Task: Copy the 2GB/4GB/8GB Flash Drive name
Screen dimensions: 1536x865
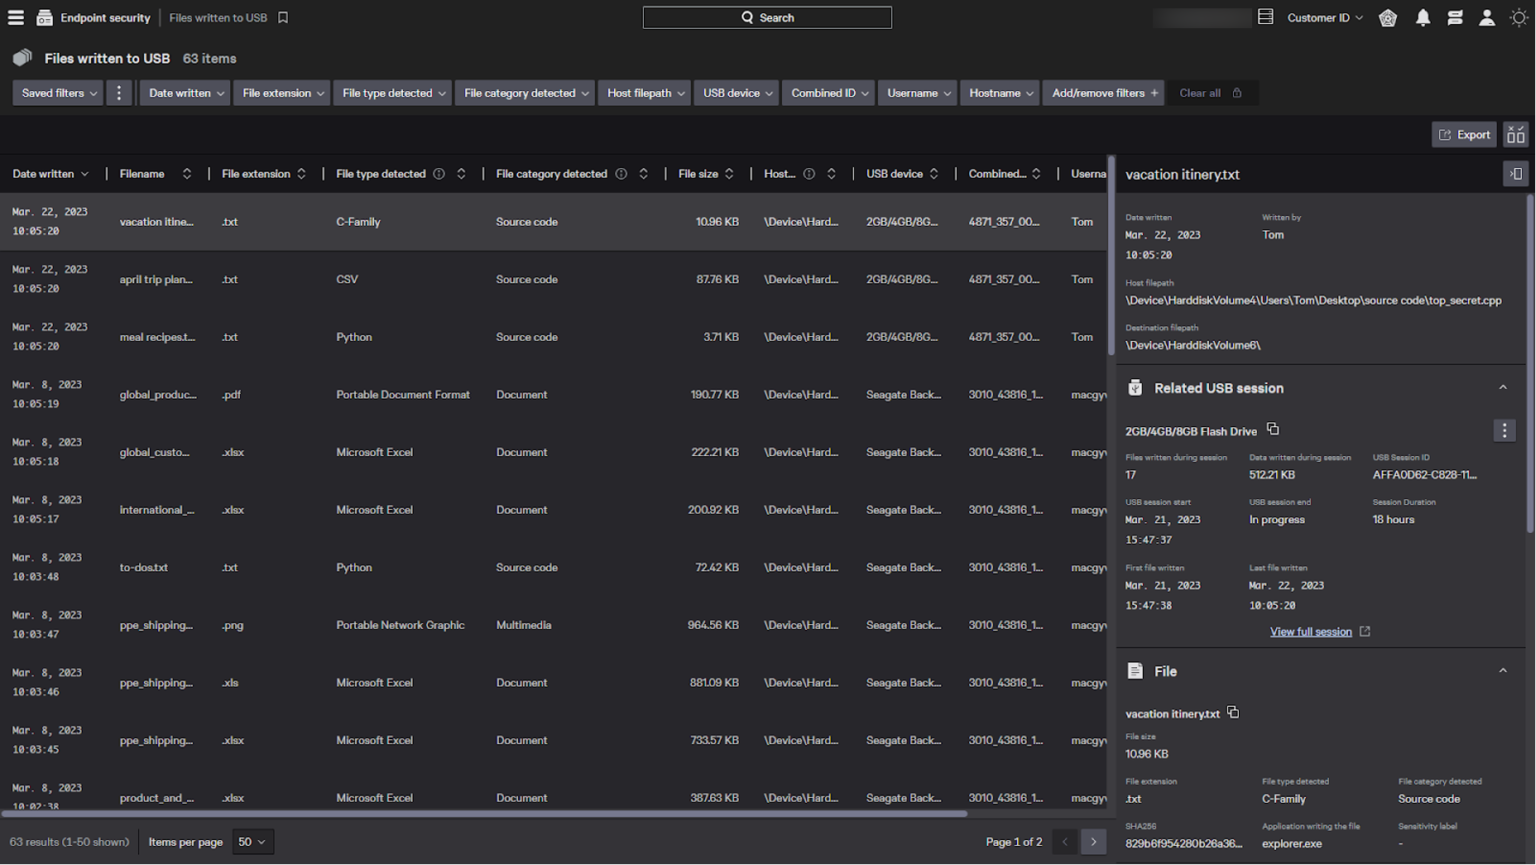Action: [1273, 429]
